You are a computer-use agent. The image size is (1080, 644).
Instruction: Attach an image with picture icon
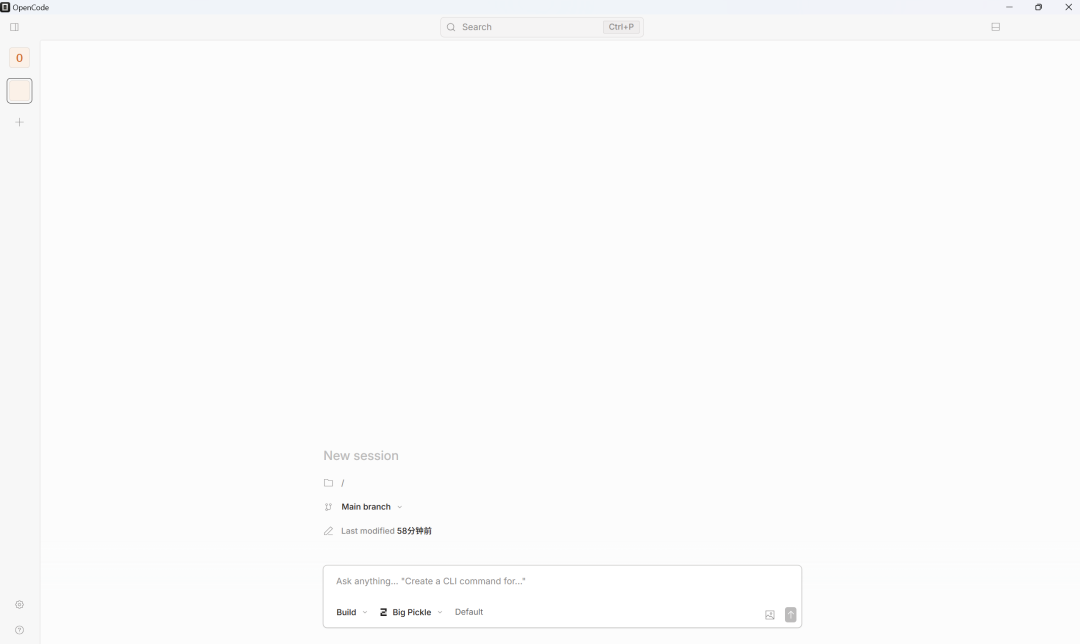click(770, 615)
